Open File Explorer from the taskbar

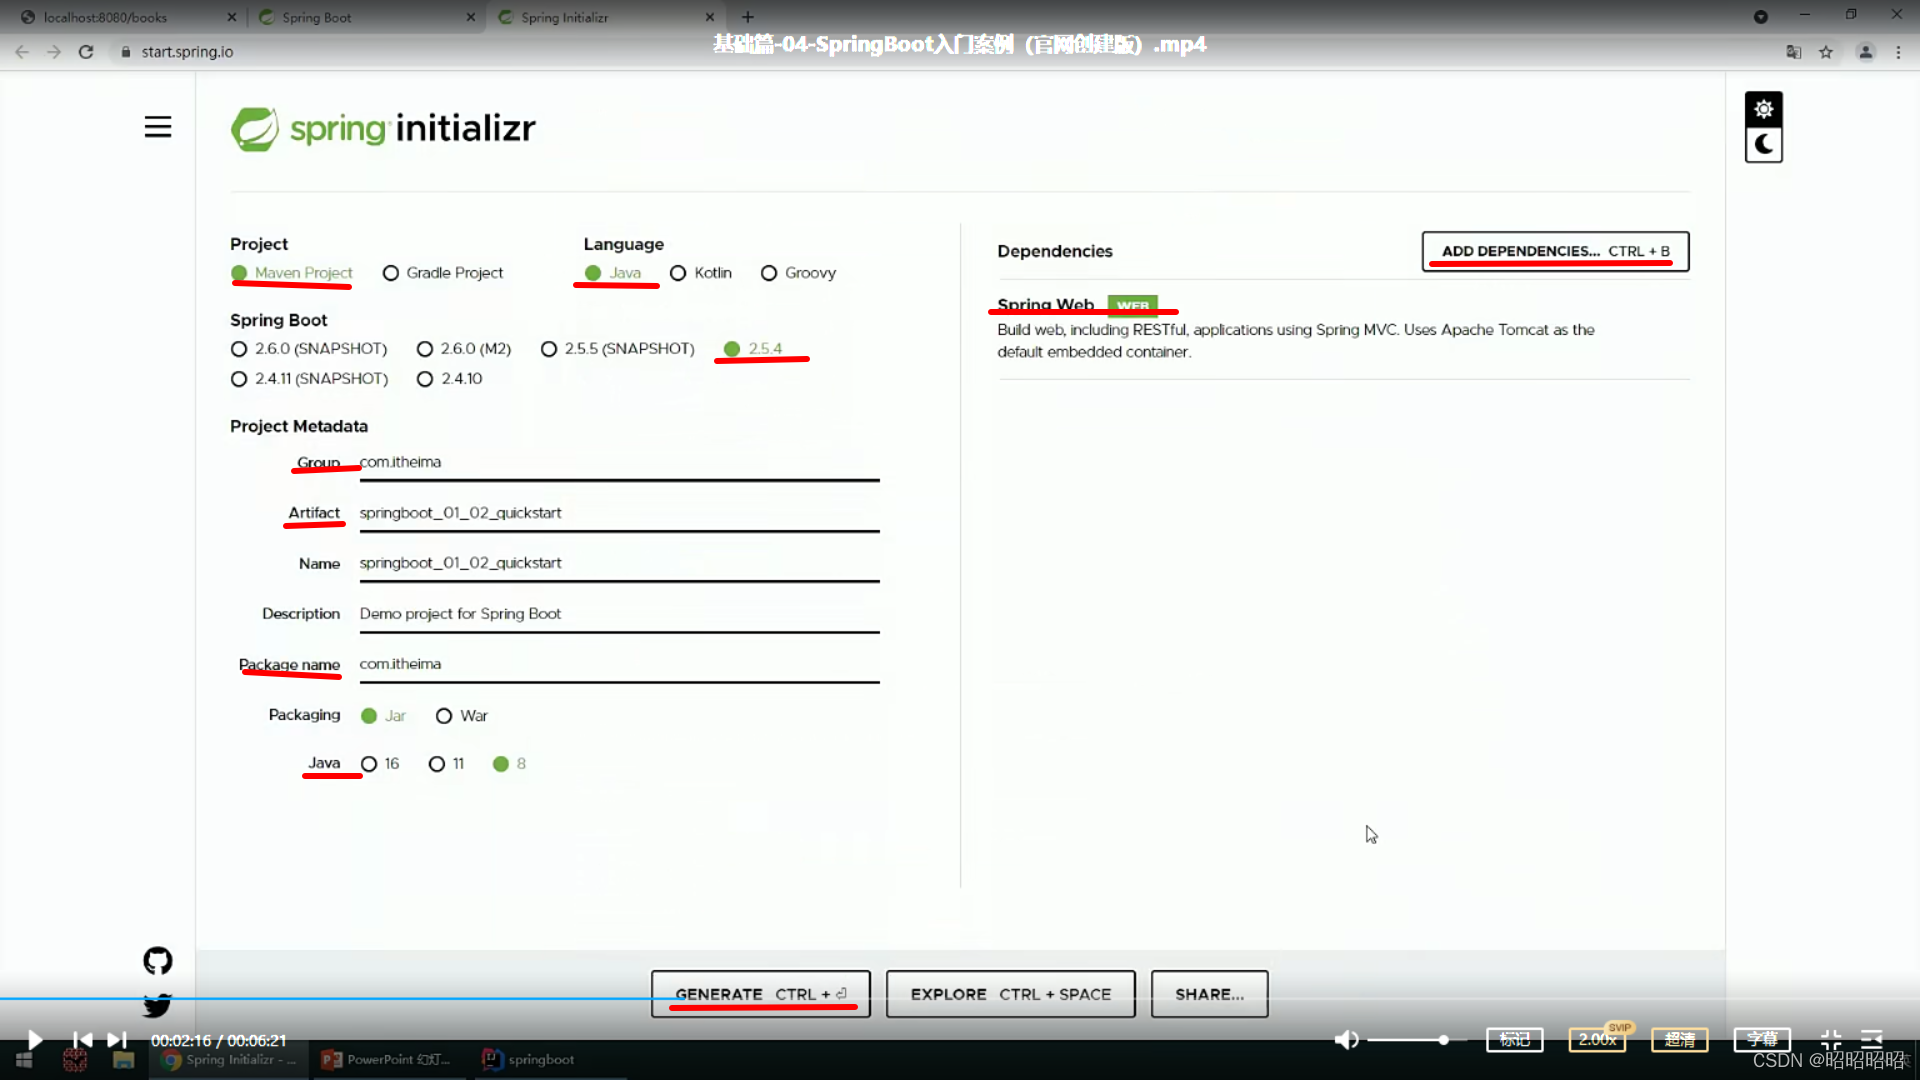tap(124, 1060)
